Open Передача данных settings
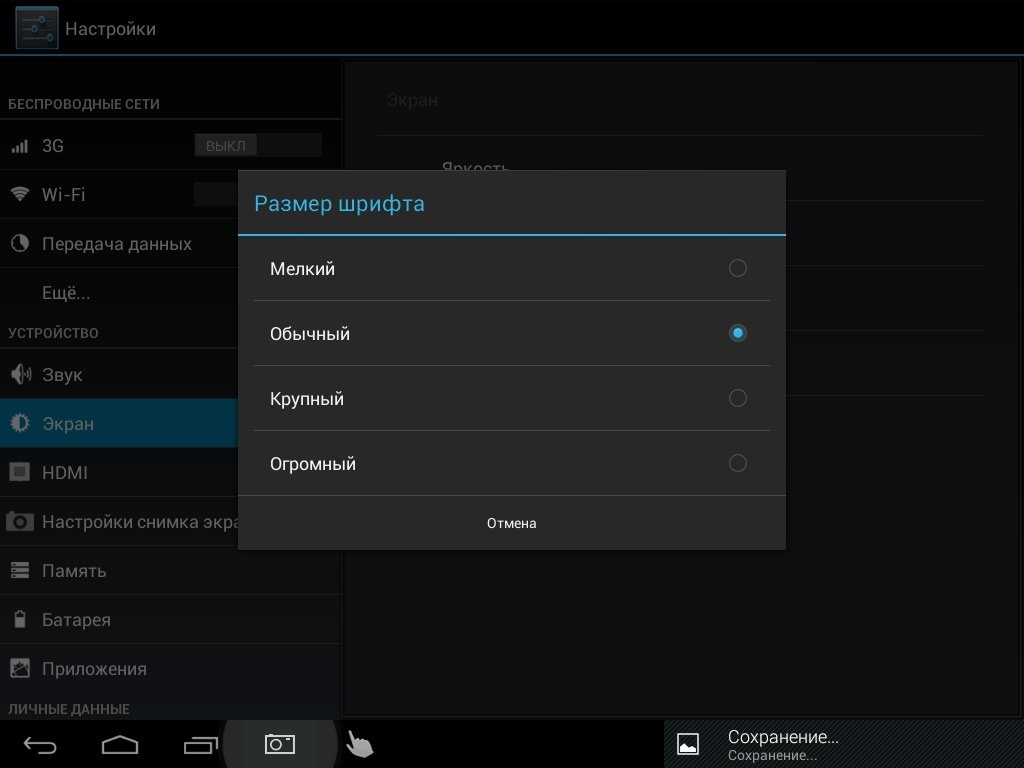Image resolution: width=1024 pixels, height=768 pixels. point(116,244)
